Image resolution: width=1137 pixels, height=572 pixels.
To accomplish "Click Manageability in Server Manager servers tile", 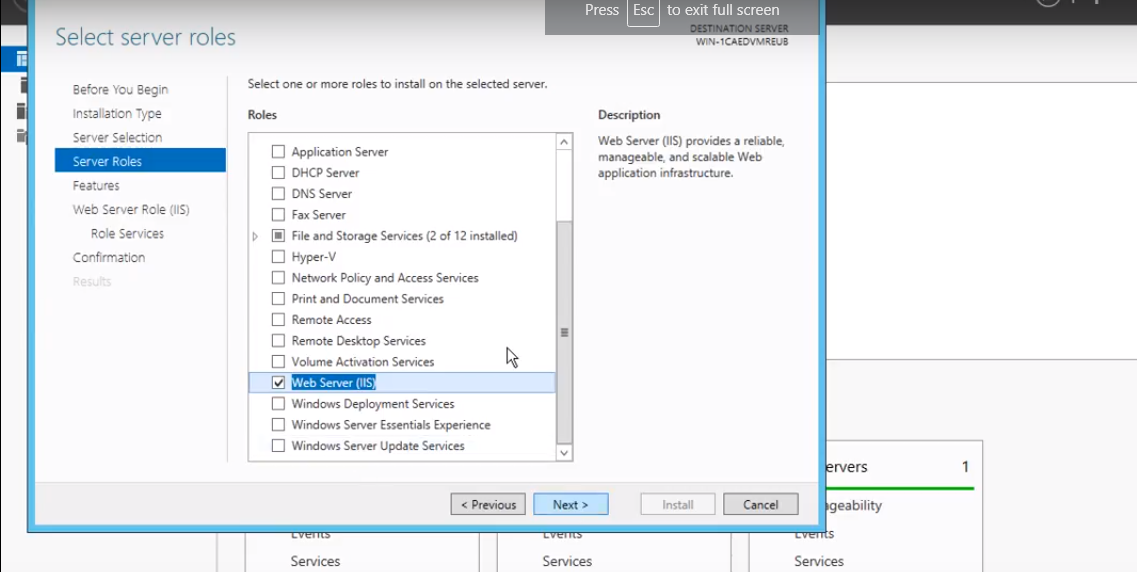I will (853, 505).
